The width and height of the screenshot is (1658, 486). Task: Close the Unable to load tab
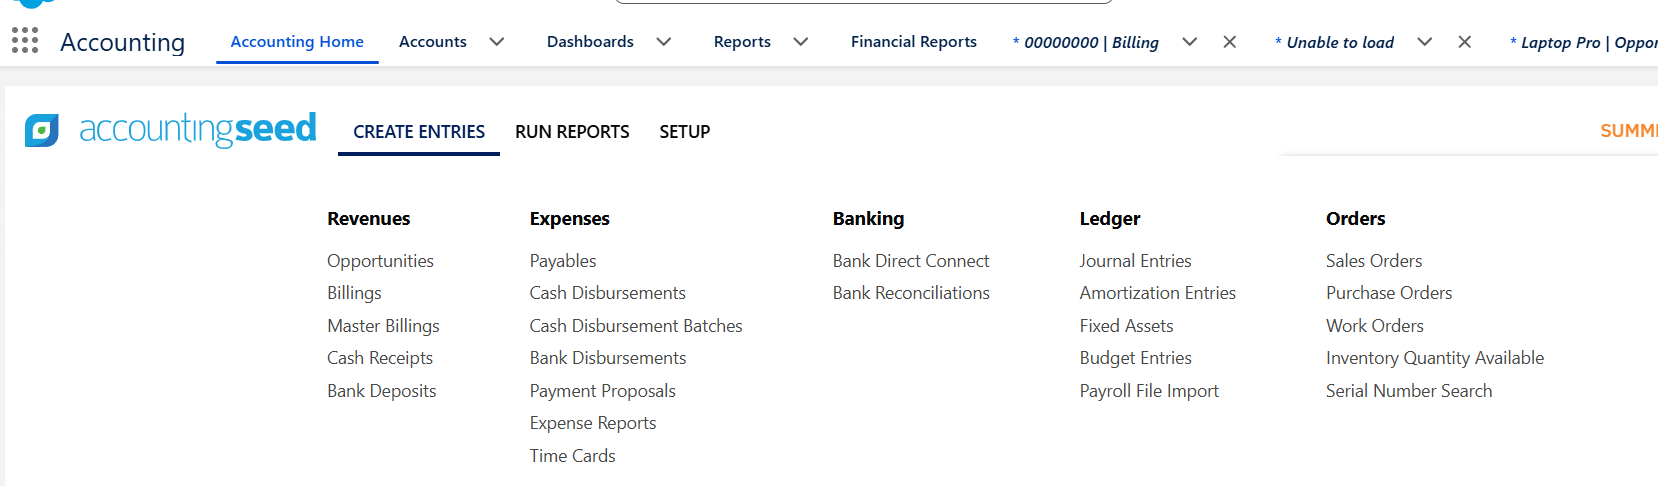point(1464,42)
